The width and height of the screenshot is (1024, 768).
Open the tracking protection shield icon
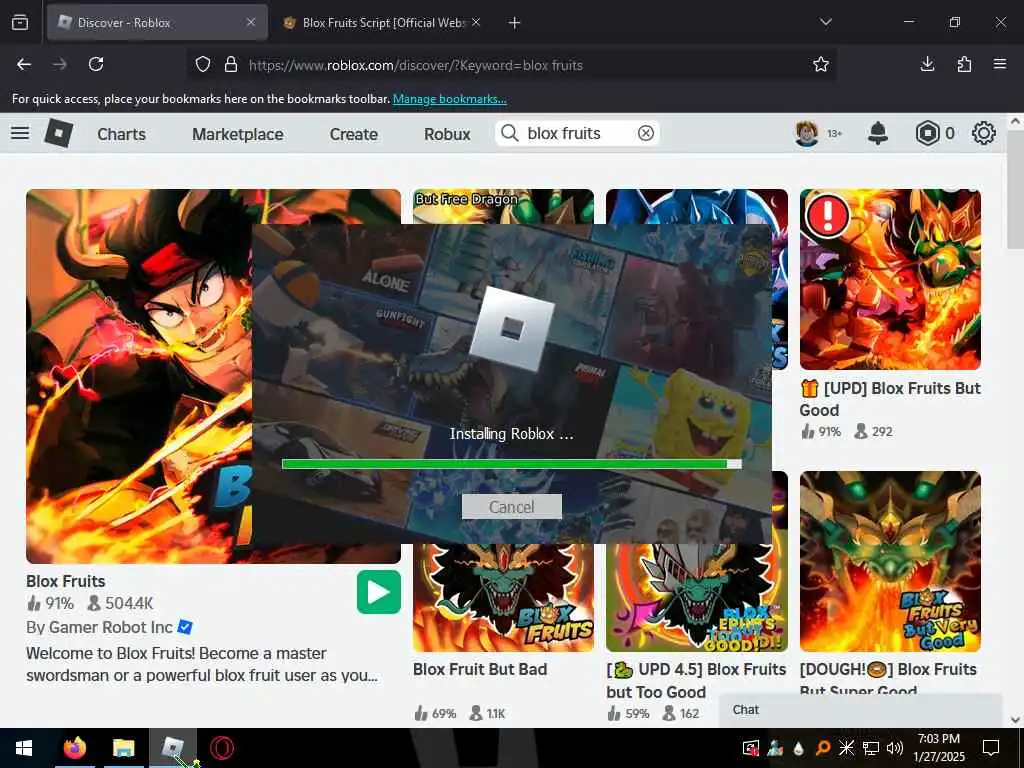tap(203, 65)
